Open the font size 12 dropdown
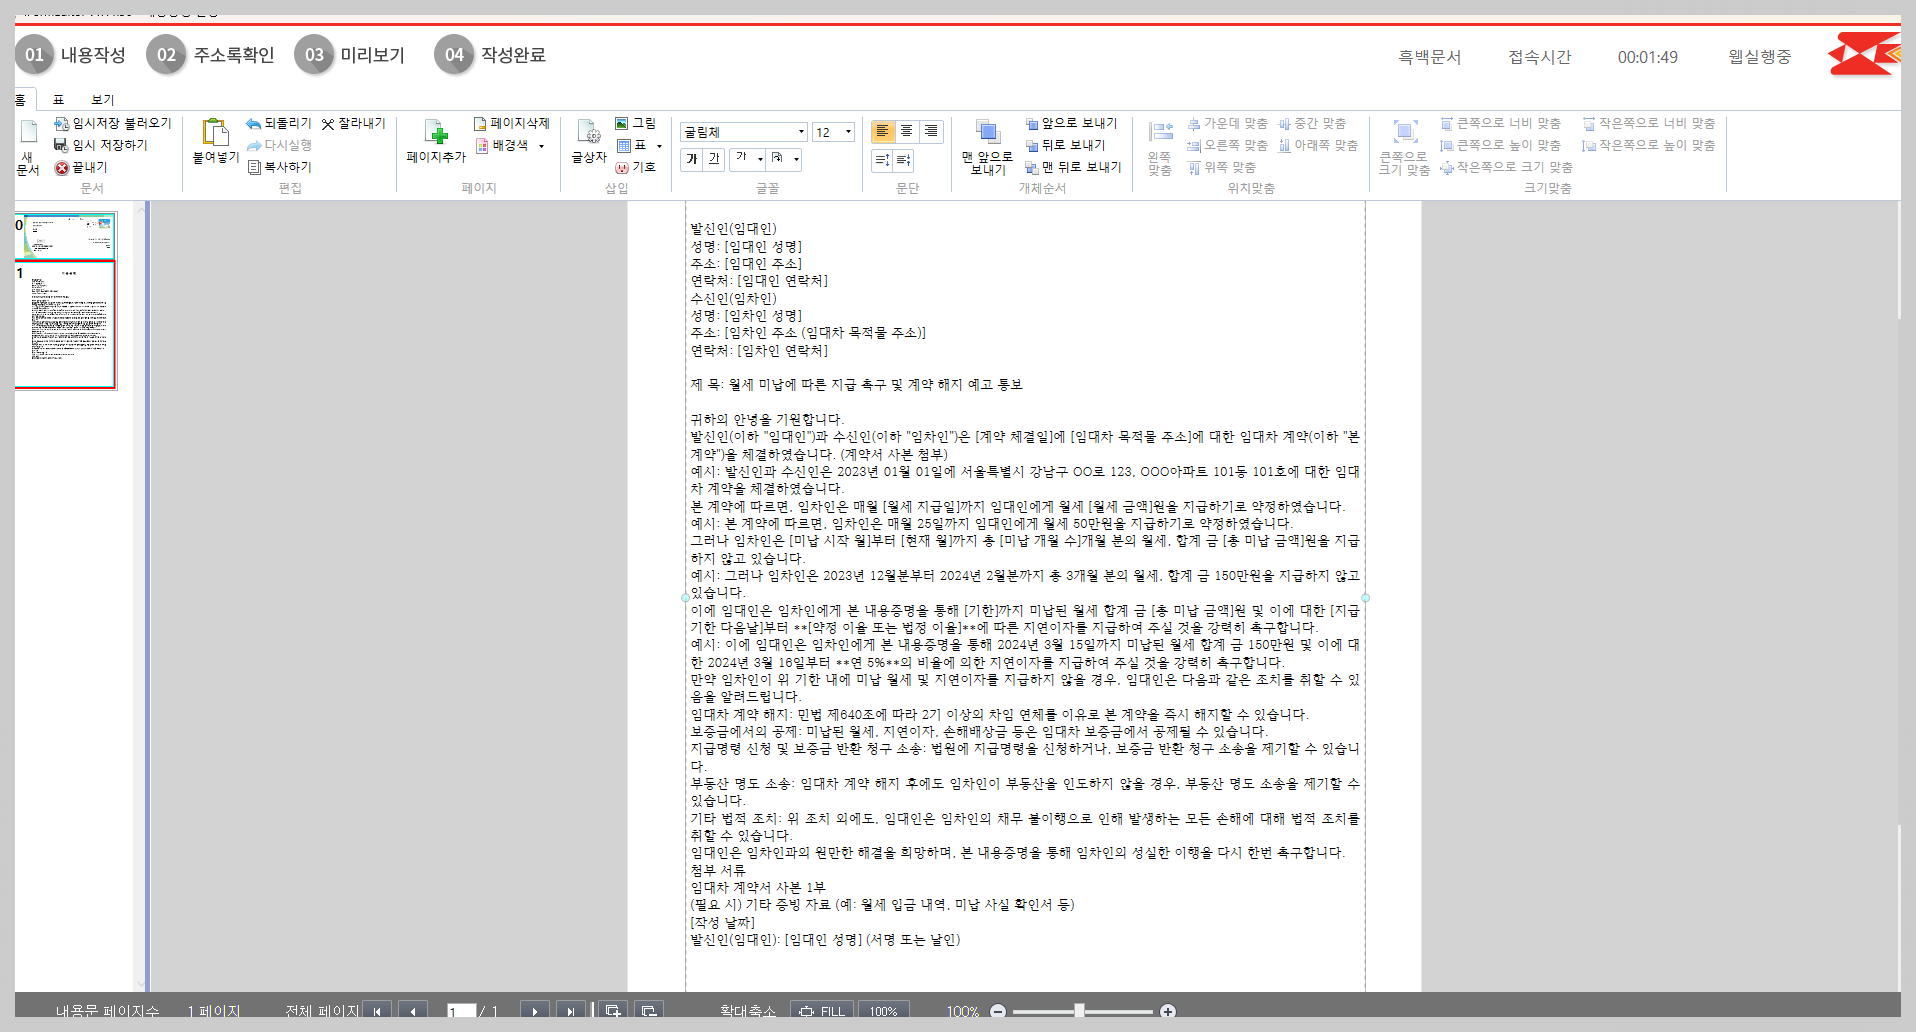 coord(847,131)
